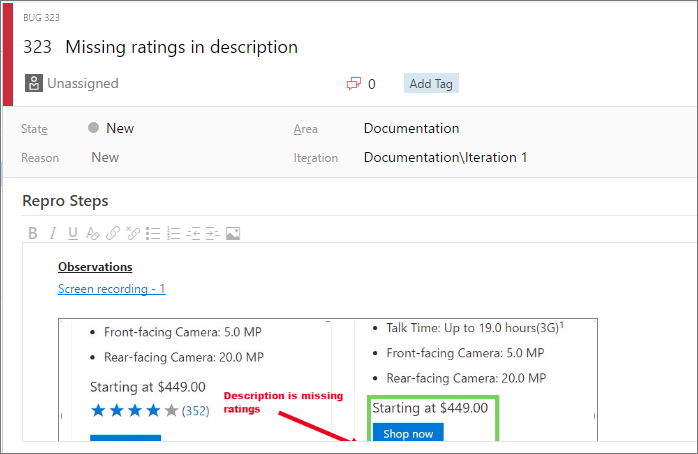
Task: Insert a numbered list
Action: pyautogui.click(x=173, y=233)
